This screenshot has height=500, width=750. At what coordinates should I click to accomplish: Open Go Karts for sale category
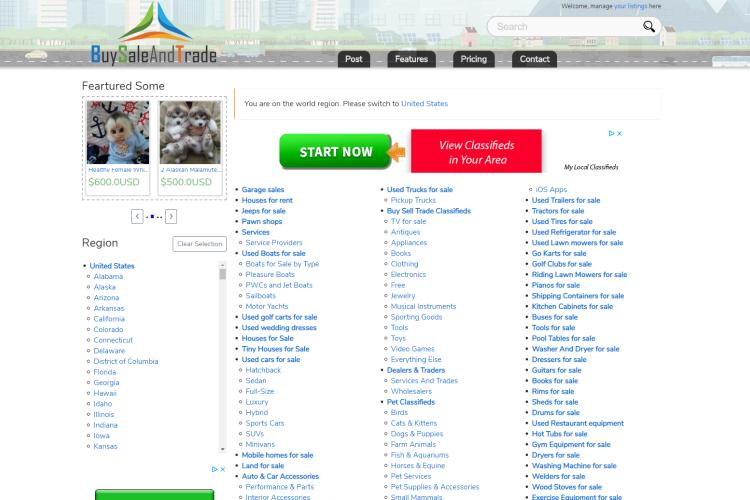(559, 254)
